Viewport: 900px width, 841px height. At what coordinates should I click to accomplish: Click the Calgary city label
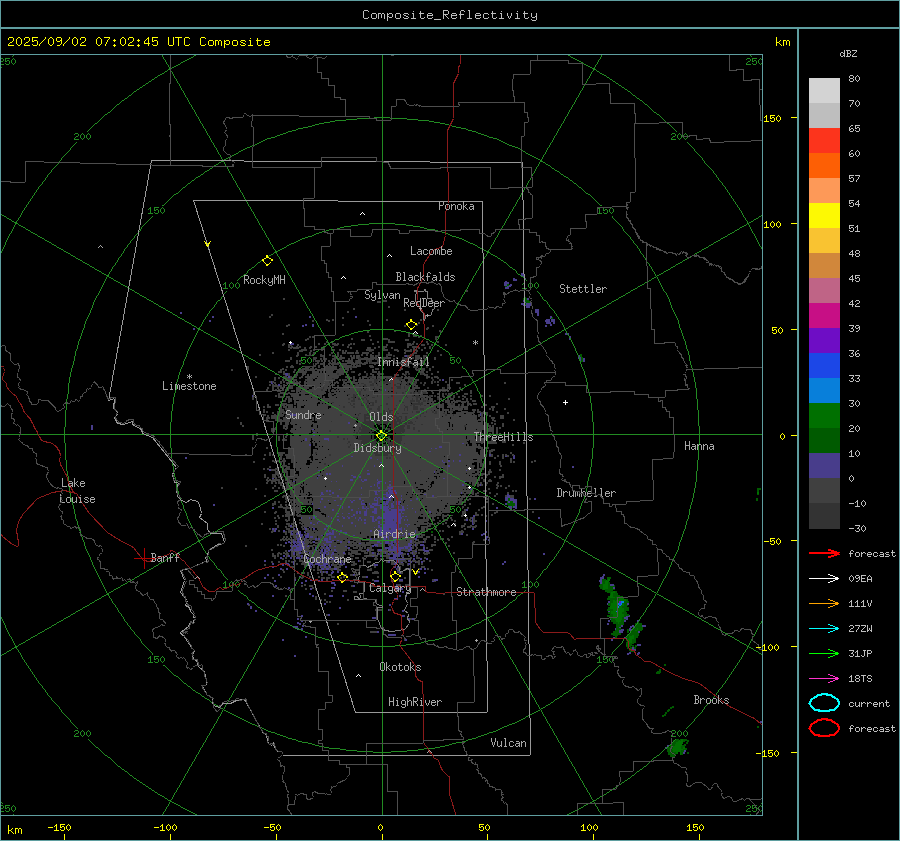390,588
